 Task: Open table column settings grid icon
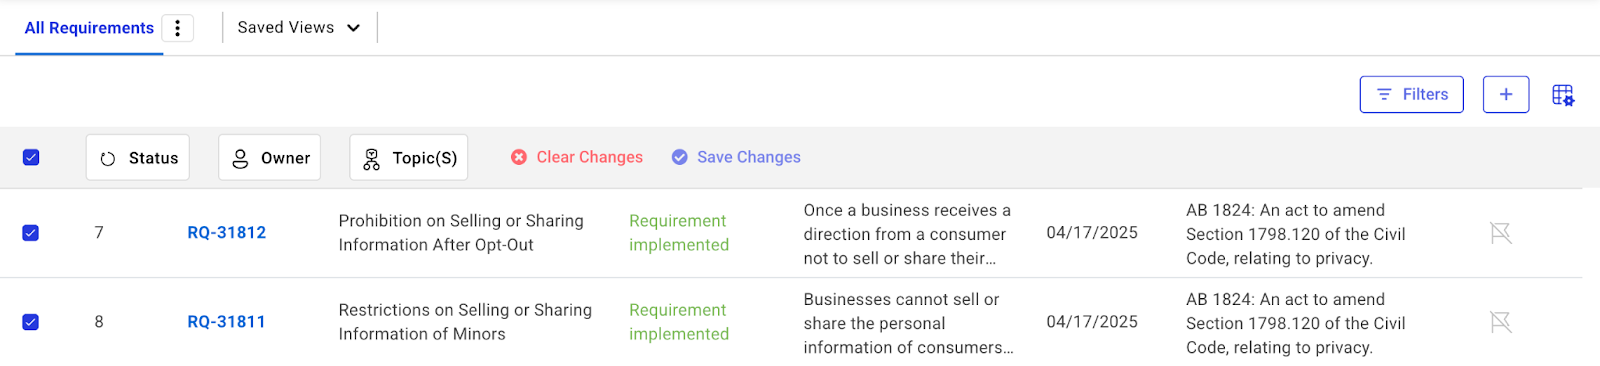[x=1563, y=95]
